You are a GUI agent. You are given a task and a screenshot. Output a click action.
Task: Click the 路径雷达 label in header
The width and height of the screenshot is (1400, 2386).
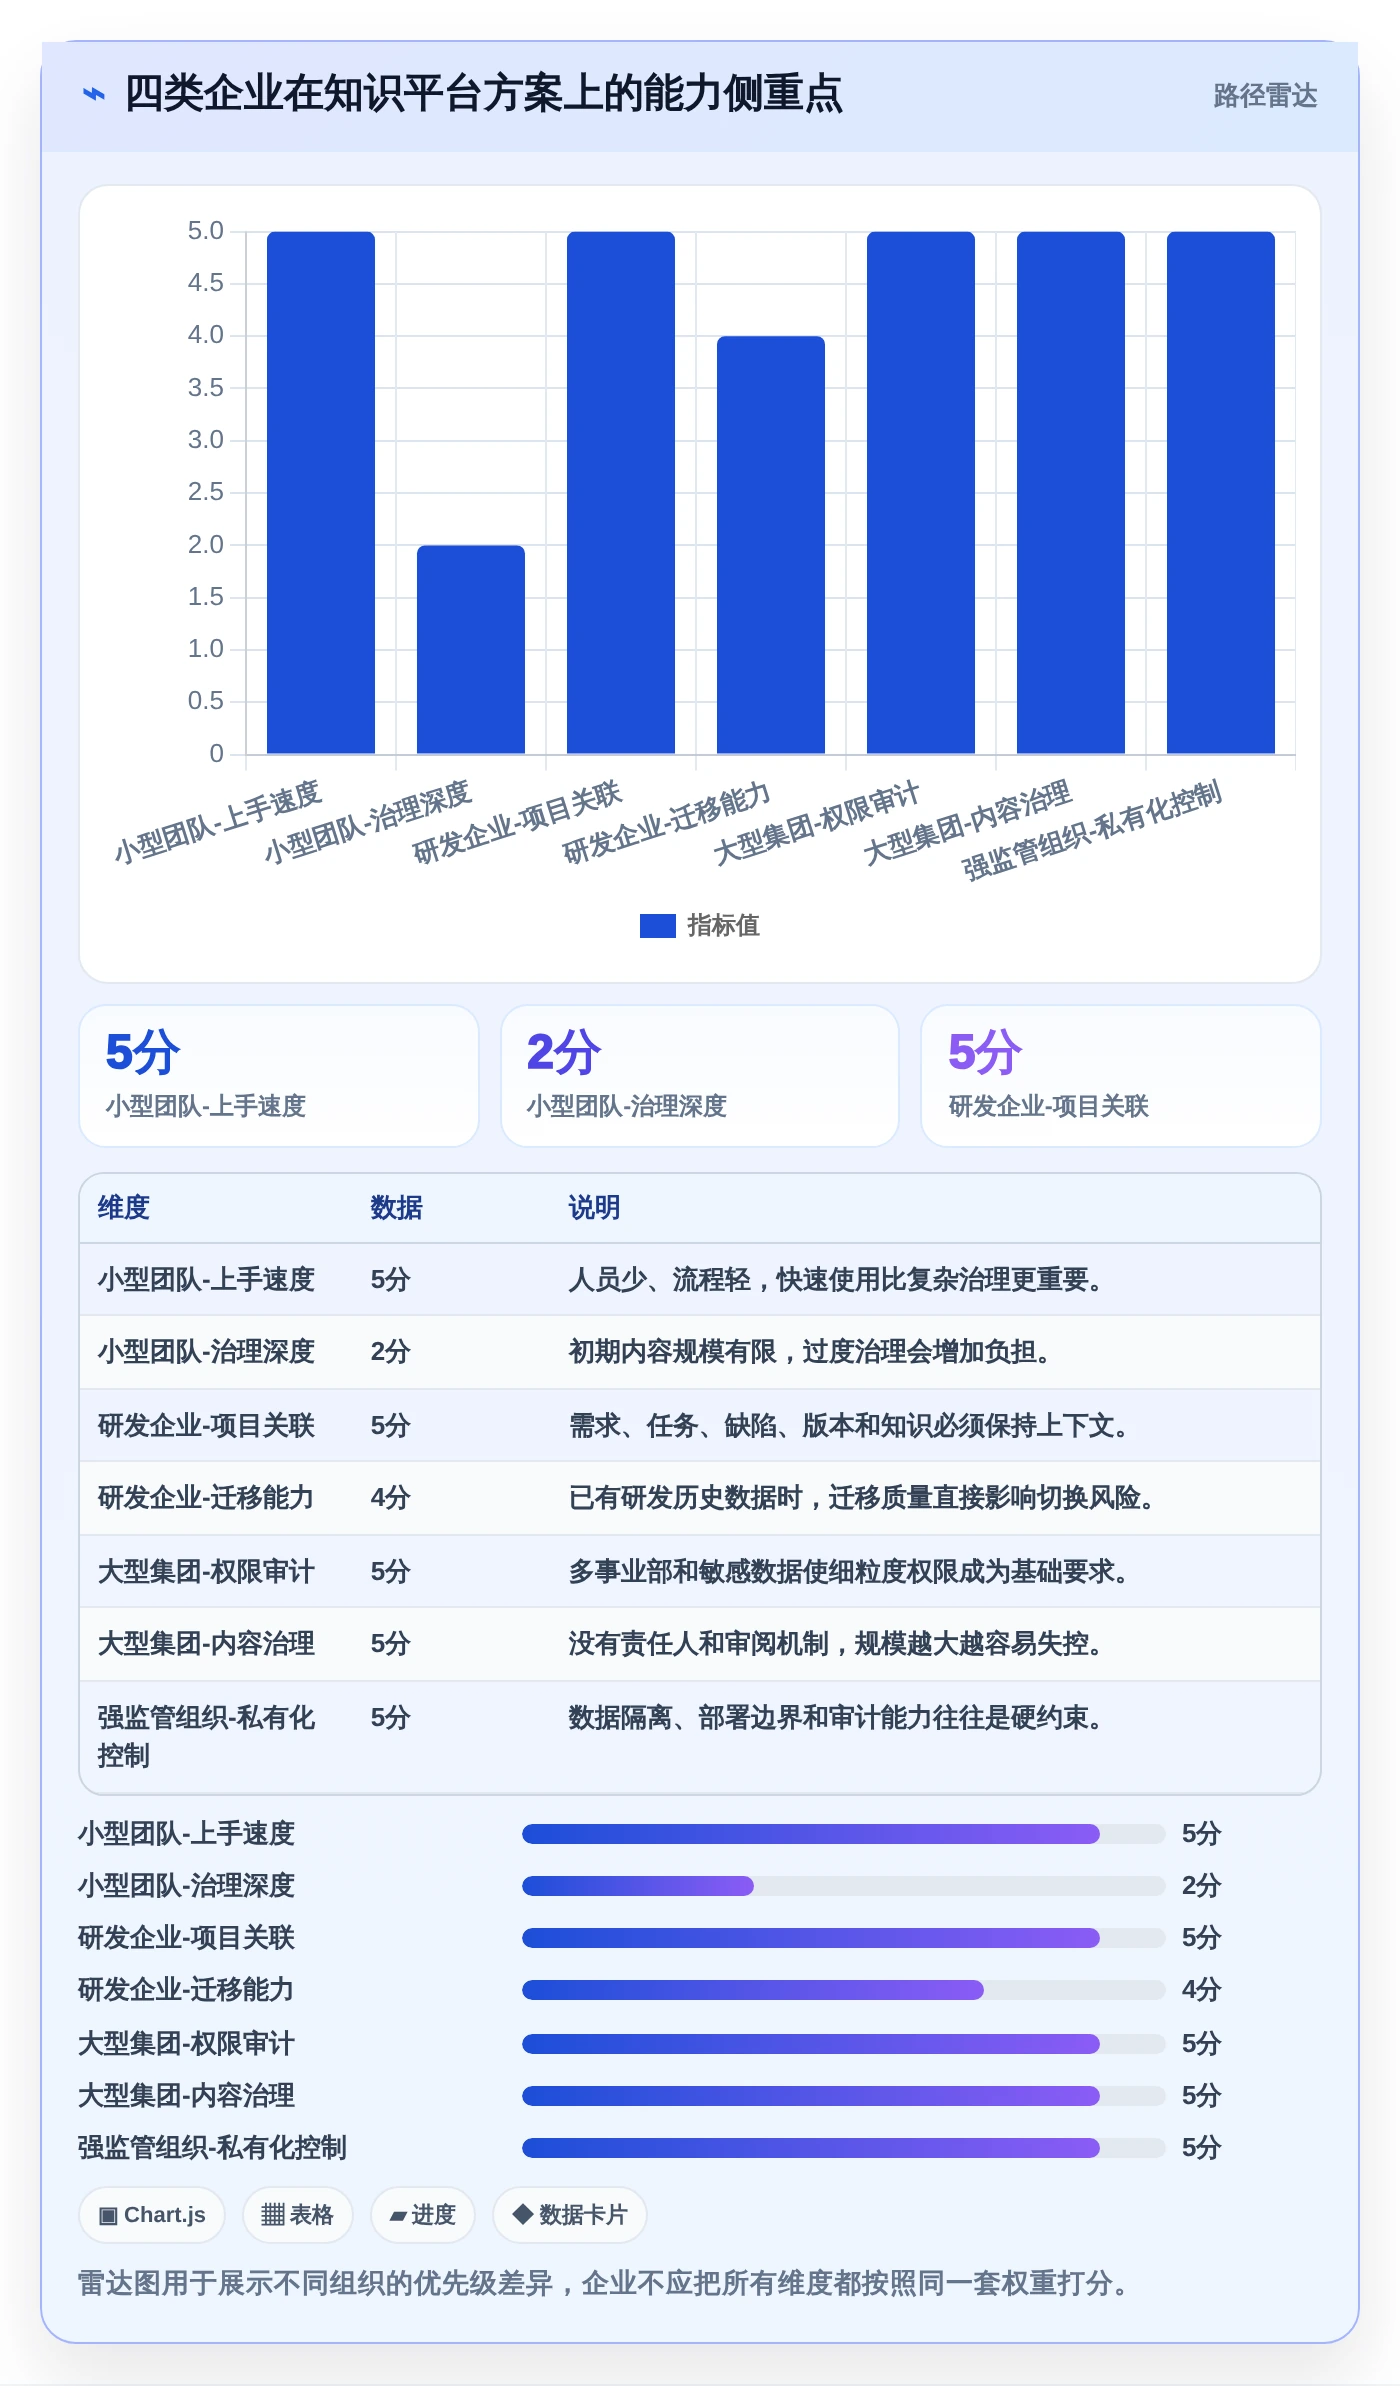[x=1265, y=96]
